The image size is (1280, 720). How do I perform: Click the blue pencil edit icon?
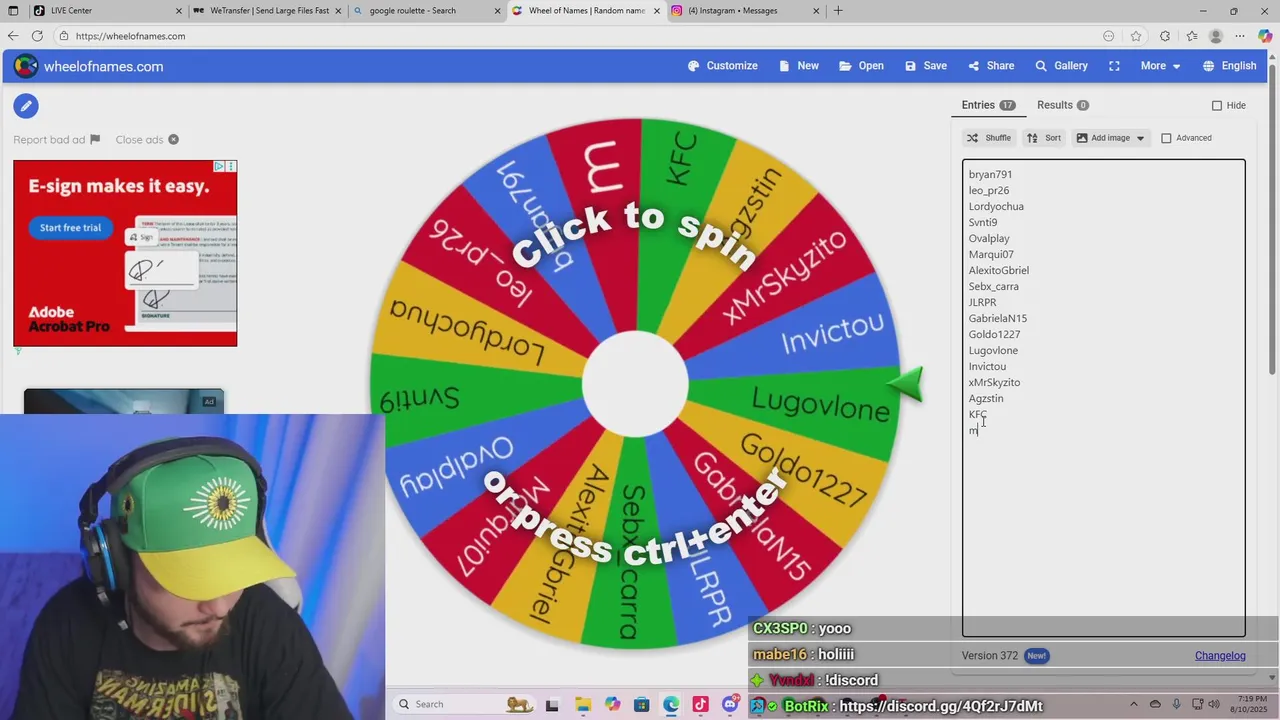pyautogui.click(x=26, y=105)
